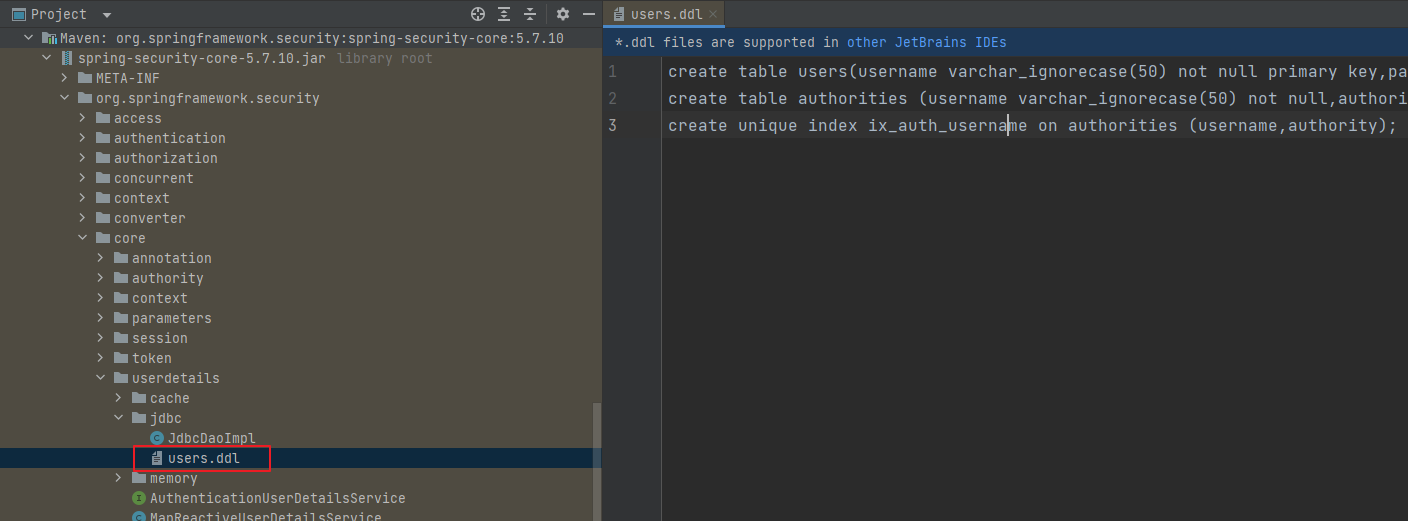Open Project panel settings gear
This screenshot has height=521, width=1408.
562,14
